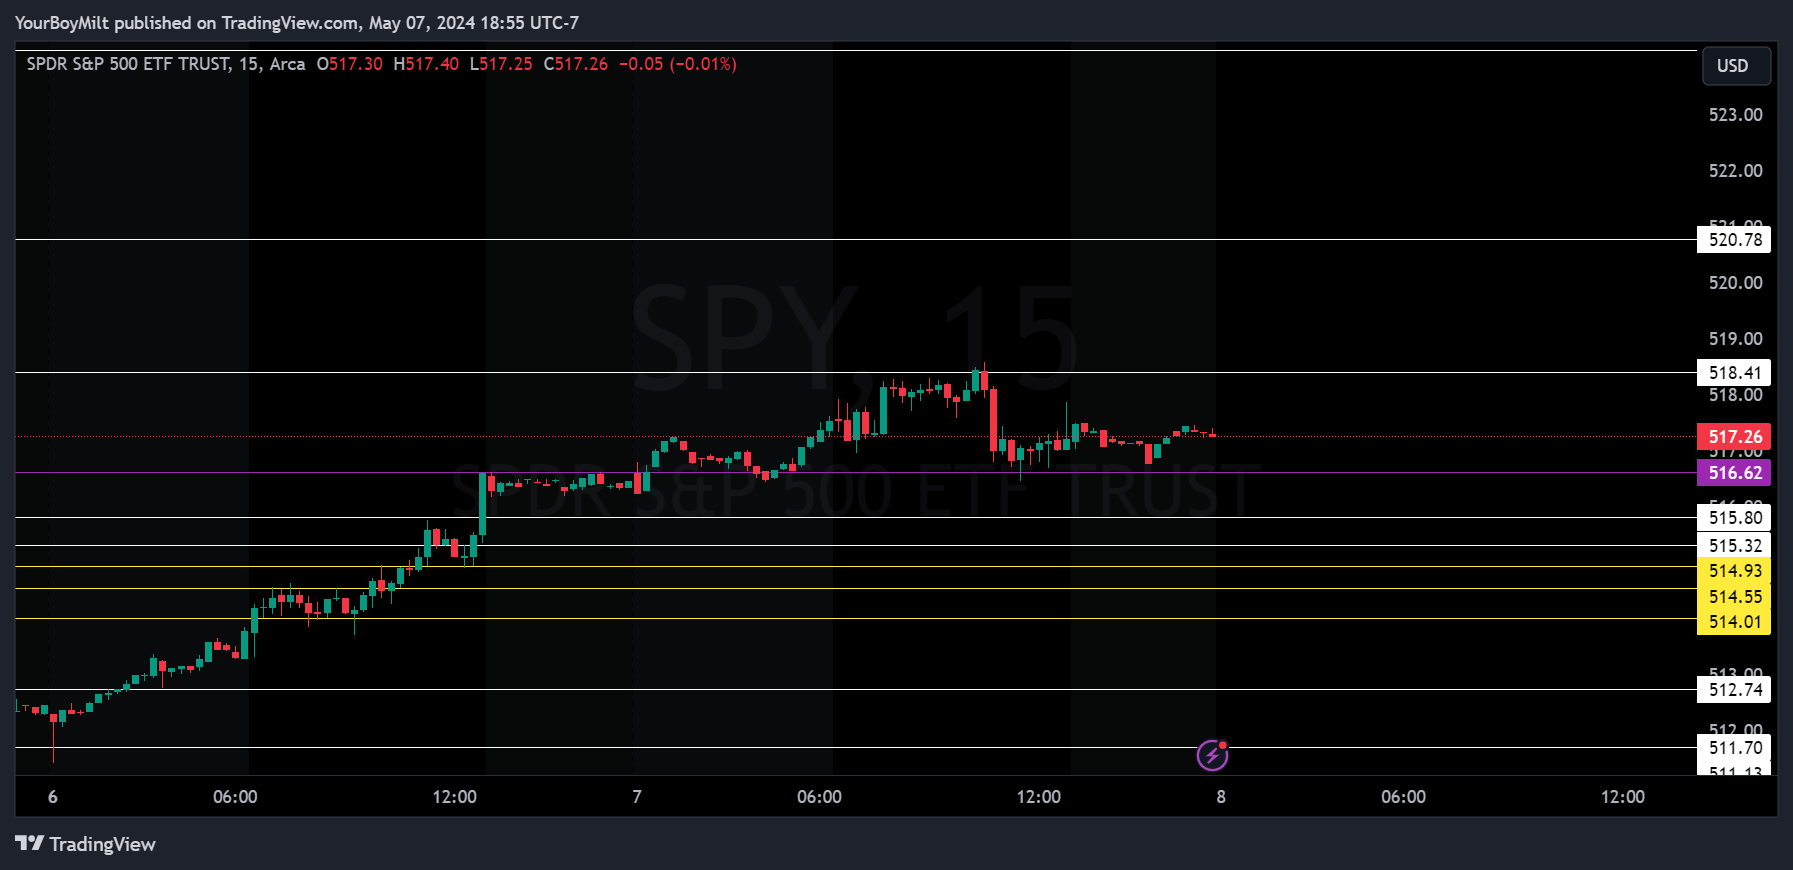
Task: Click the open value O517.30 in legend
Action: pos(349,64)
